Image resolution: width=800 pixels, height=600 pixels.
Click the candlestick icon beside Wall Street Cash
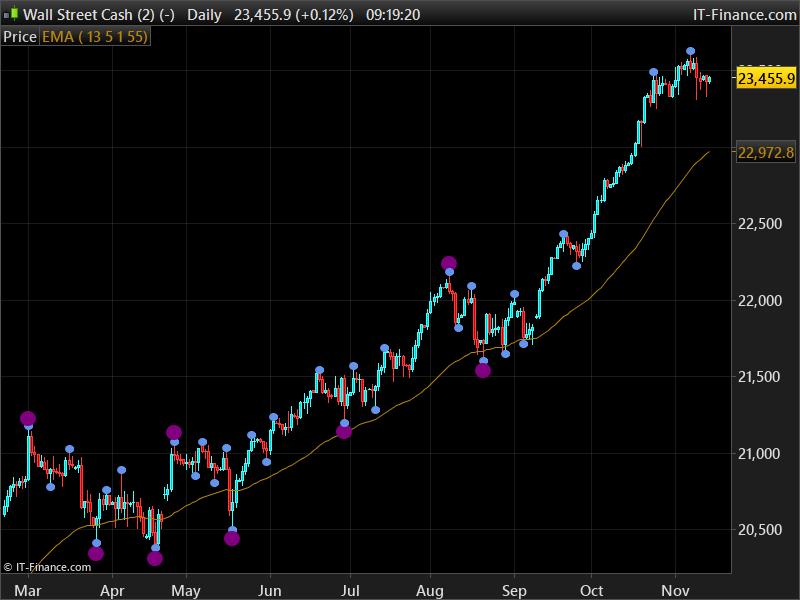[11, 14]
